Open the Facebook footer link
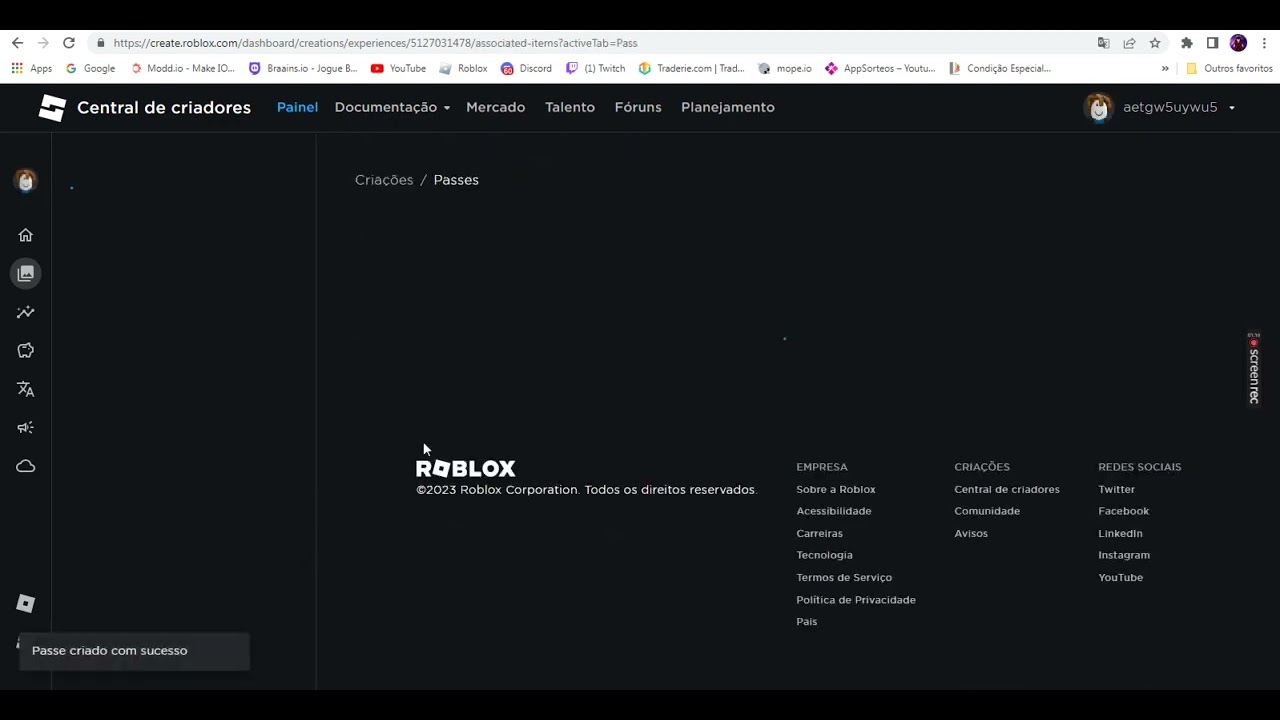 1123,511
